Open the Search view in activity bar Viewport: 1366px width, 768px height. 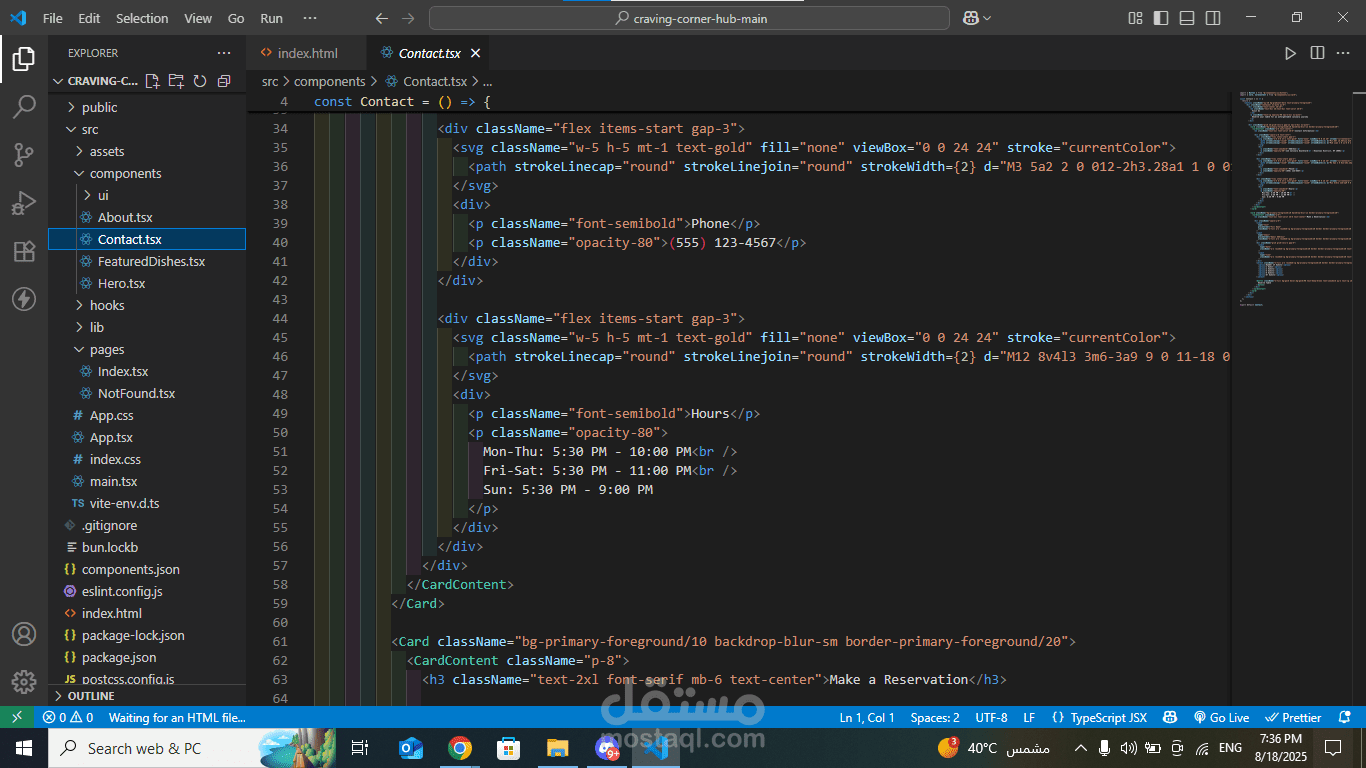pyautogui.click(x=24, y=106)
